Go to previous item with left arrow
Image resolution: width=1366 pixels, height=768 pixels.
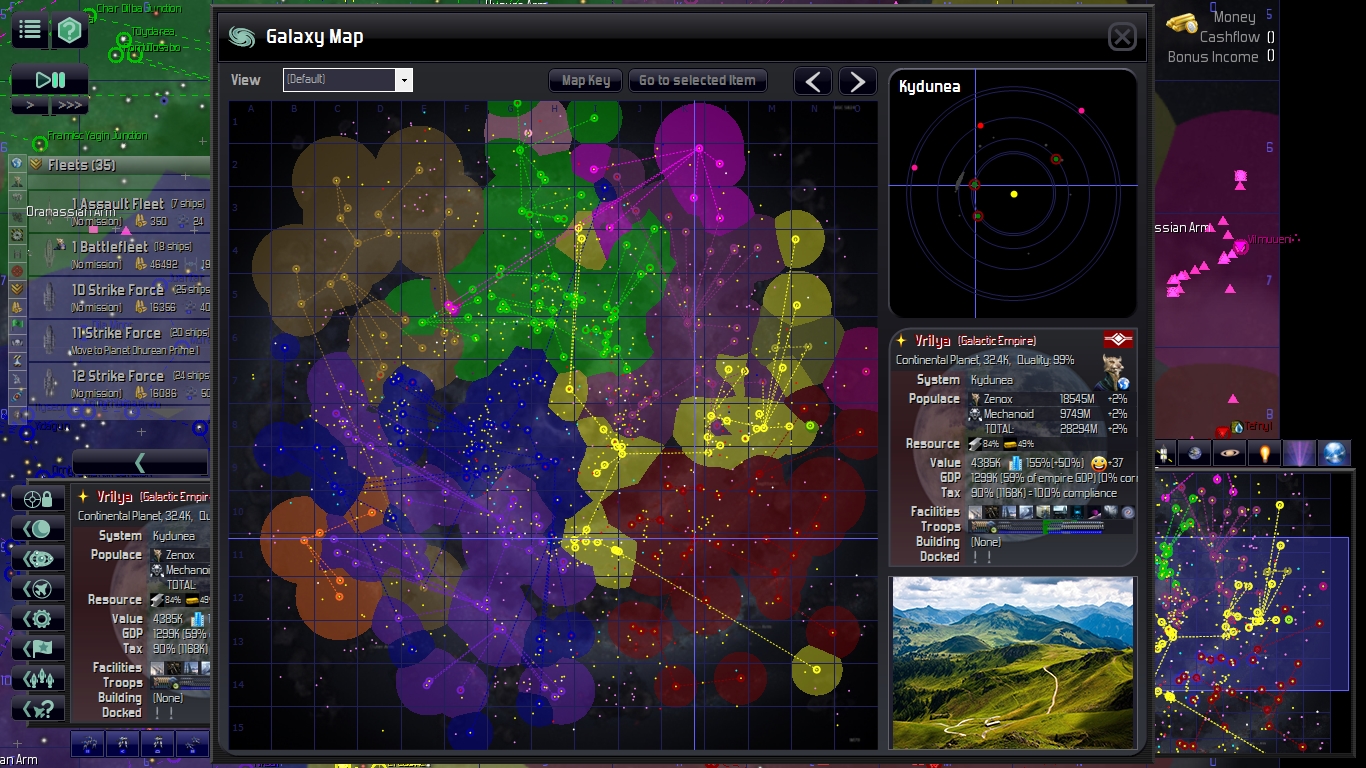click(x=813, y=81)
